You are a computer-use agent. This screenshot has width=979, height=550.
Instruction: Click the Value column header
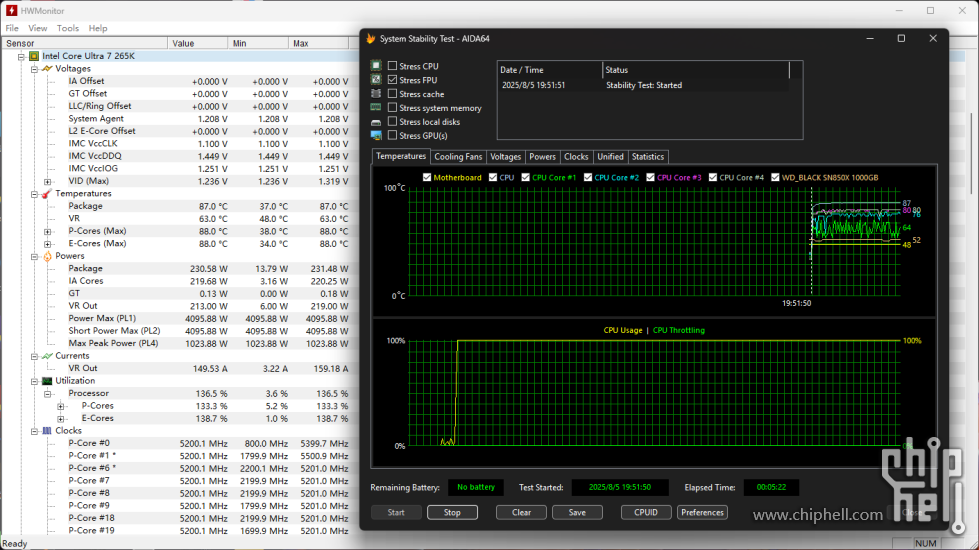[x=197, y=43]
